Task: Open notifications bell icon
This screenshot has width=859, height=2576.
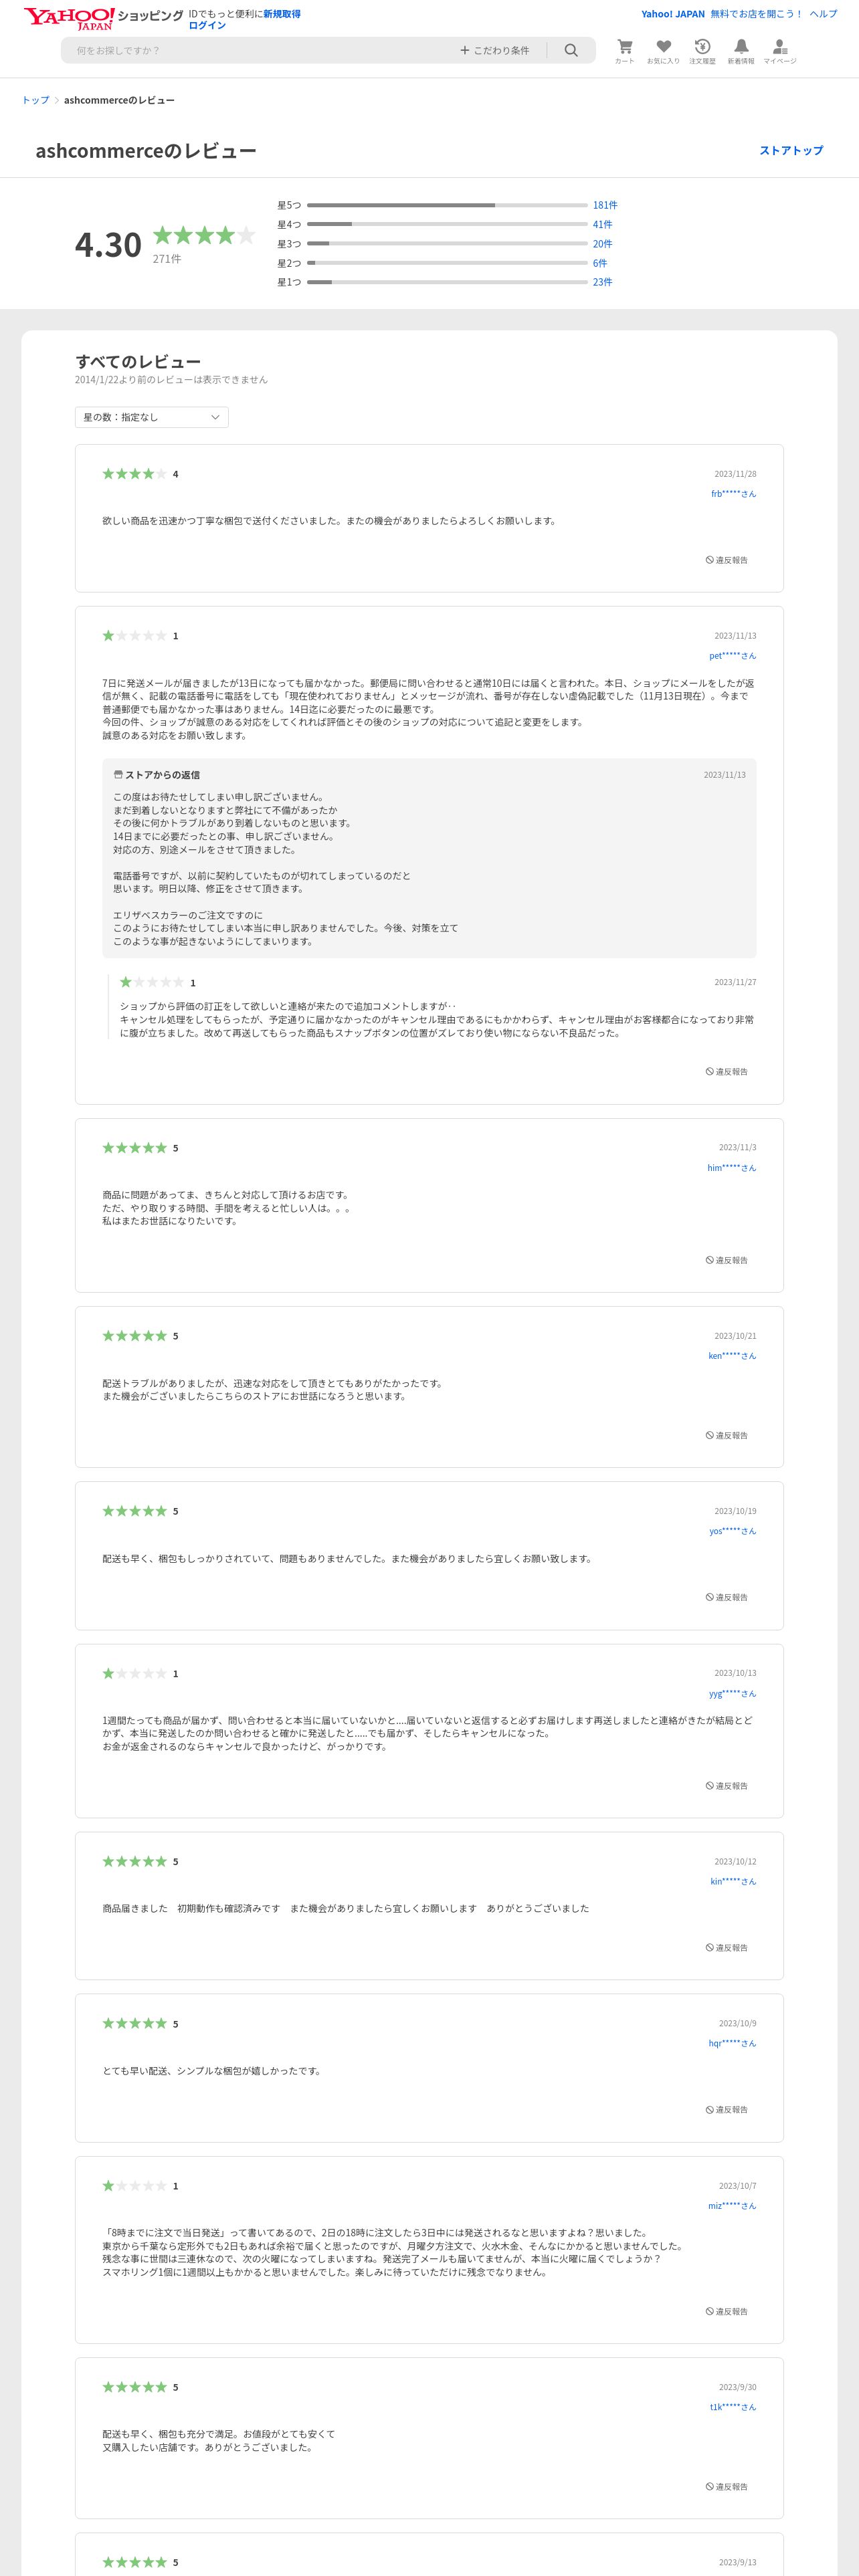Action: coord(741,51)
